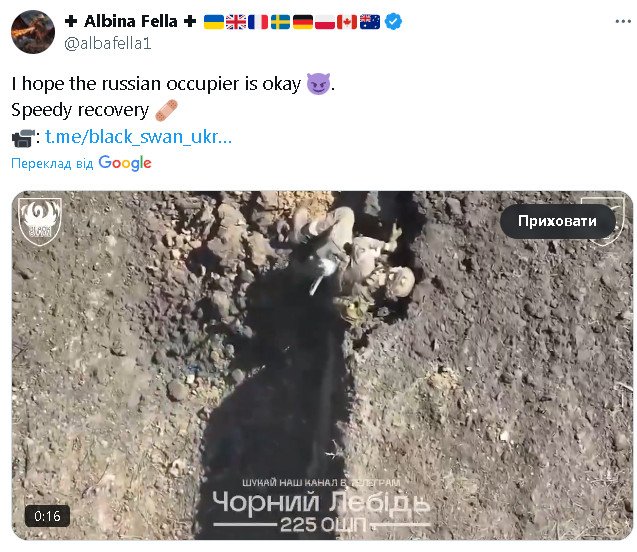Viewport: 637px width, 552px height.
Task: Play the video by clicking its center
Action: pos(322,366)
